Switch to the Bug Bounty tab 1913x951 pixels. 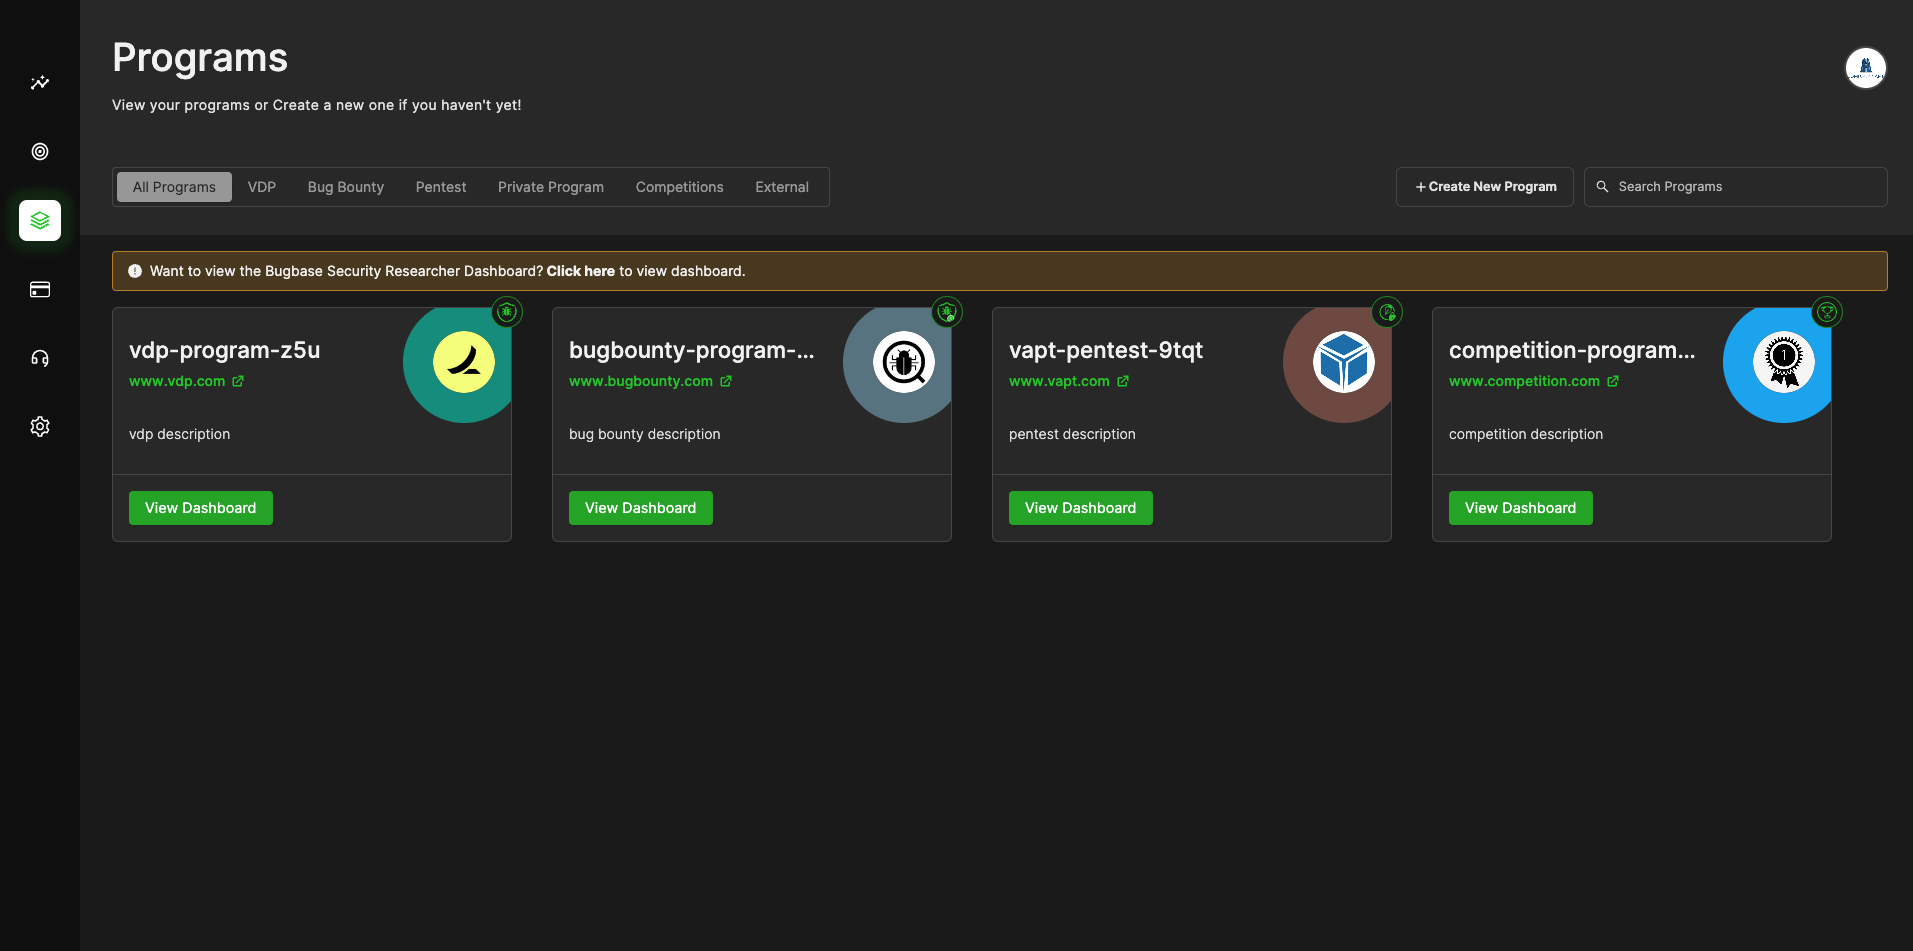345,187
